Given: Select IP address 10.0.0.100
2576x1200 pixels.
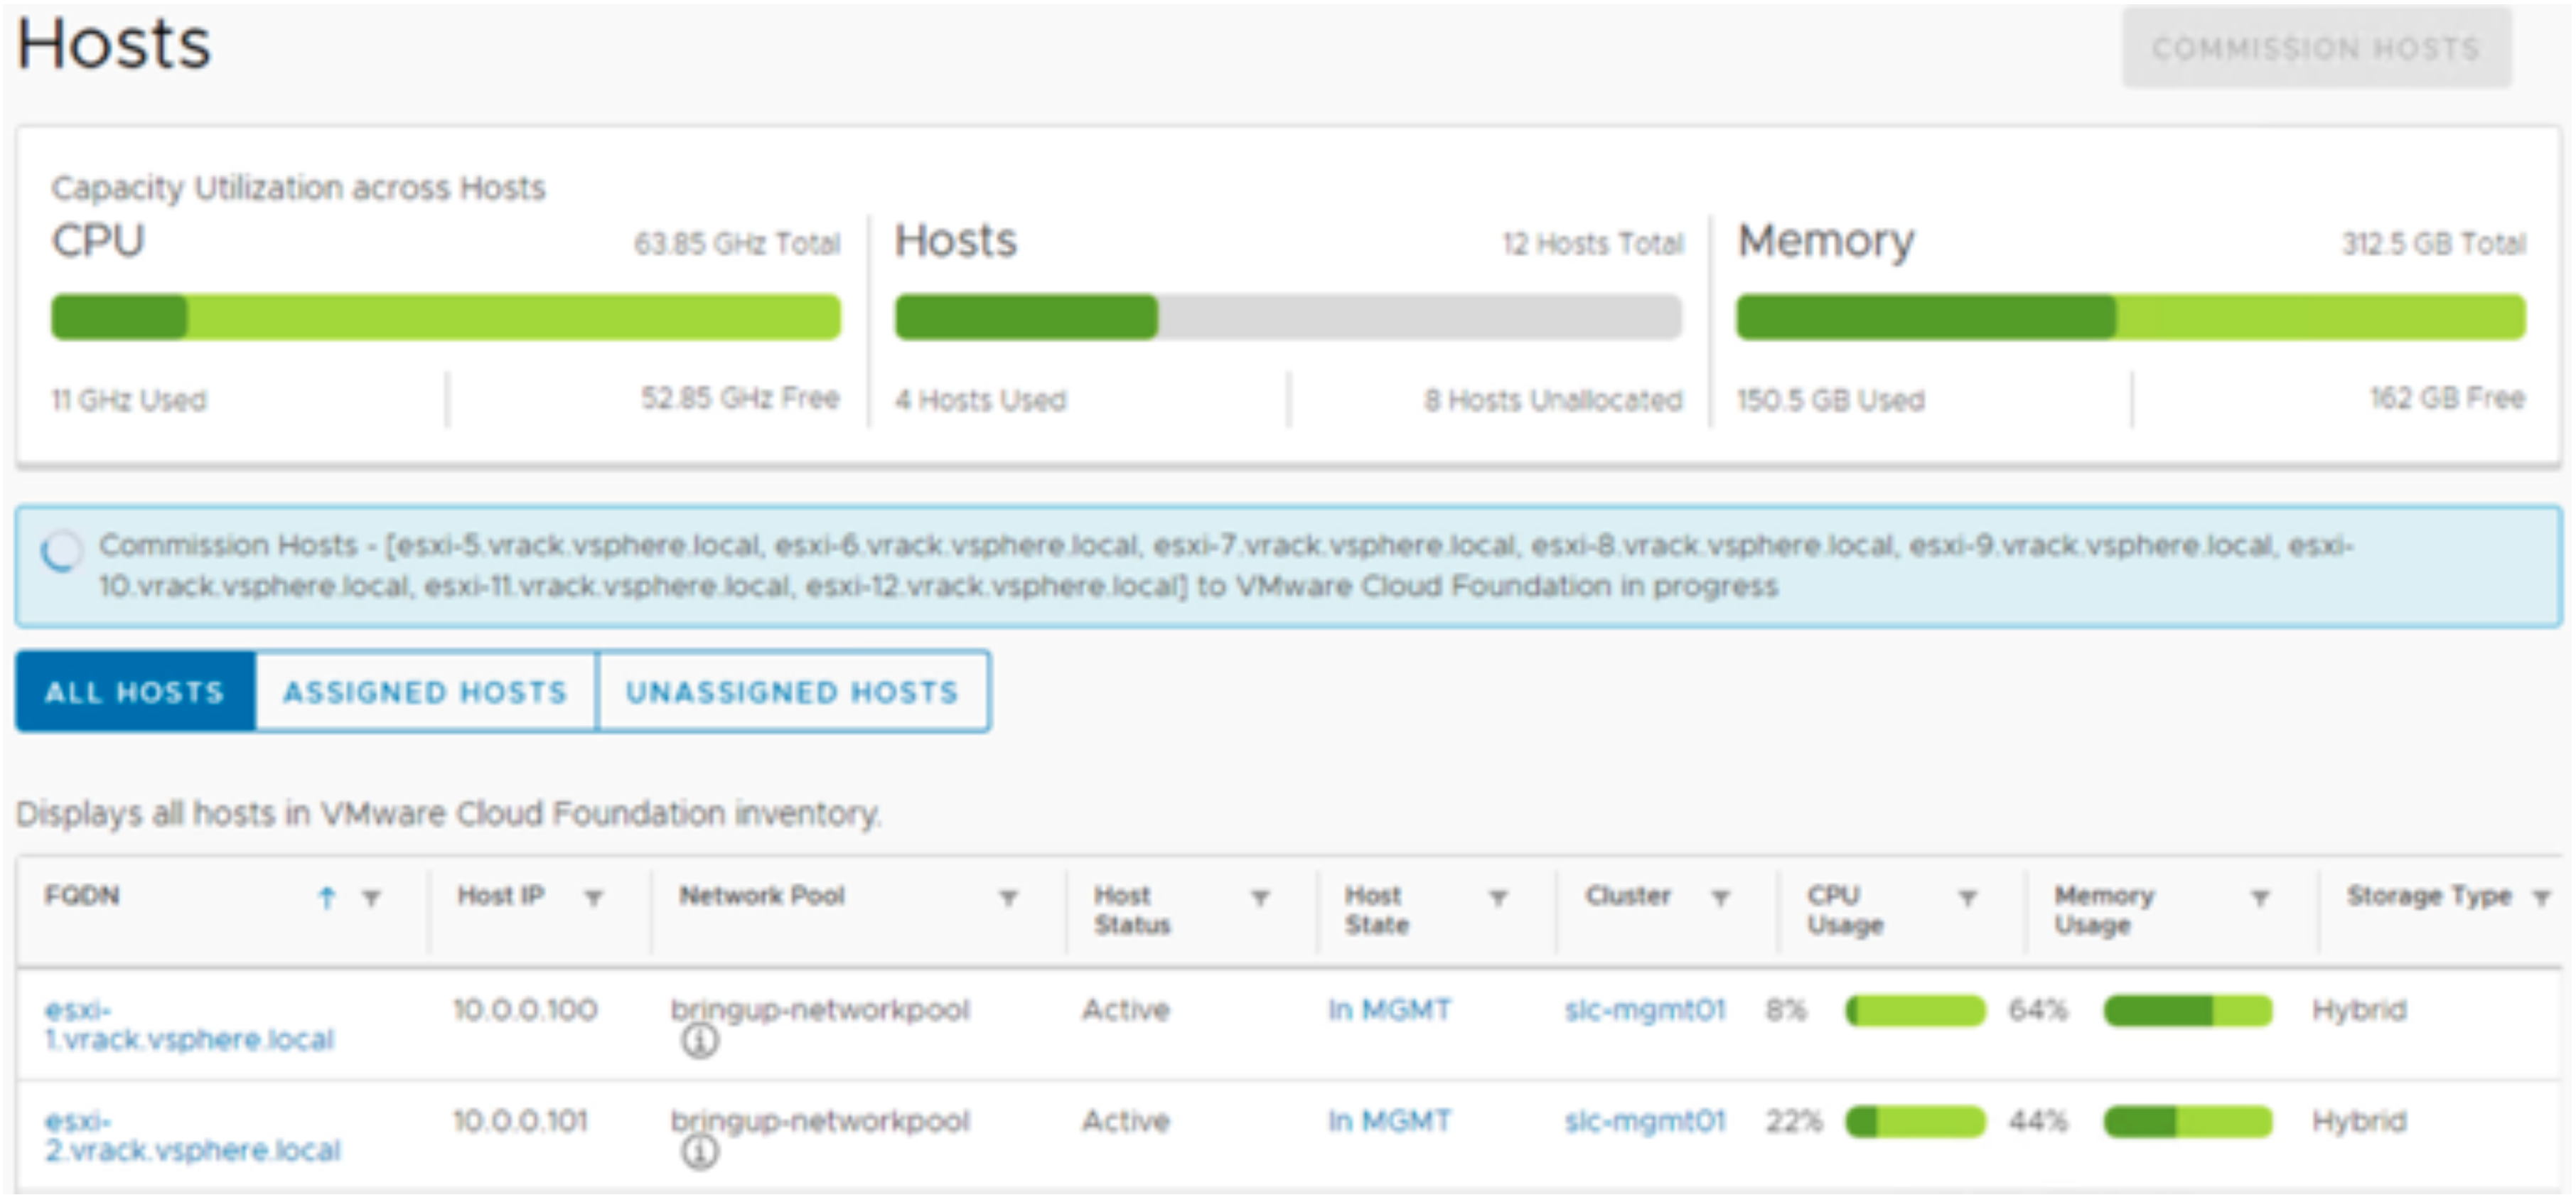Looking at the screenshot, I should (x=525, y=1010).
